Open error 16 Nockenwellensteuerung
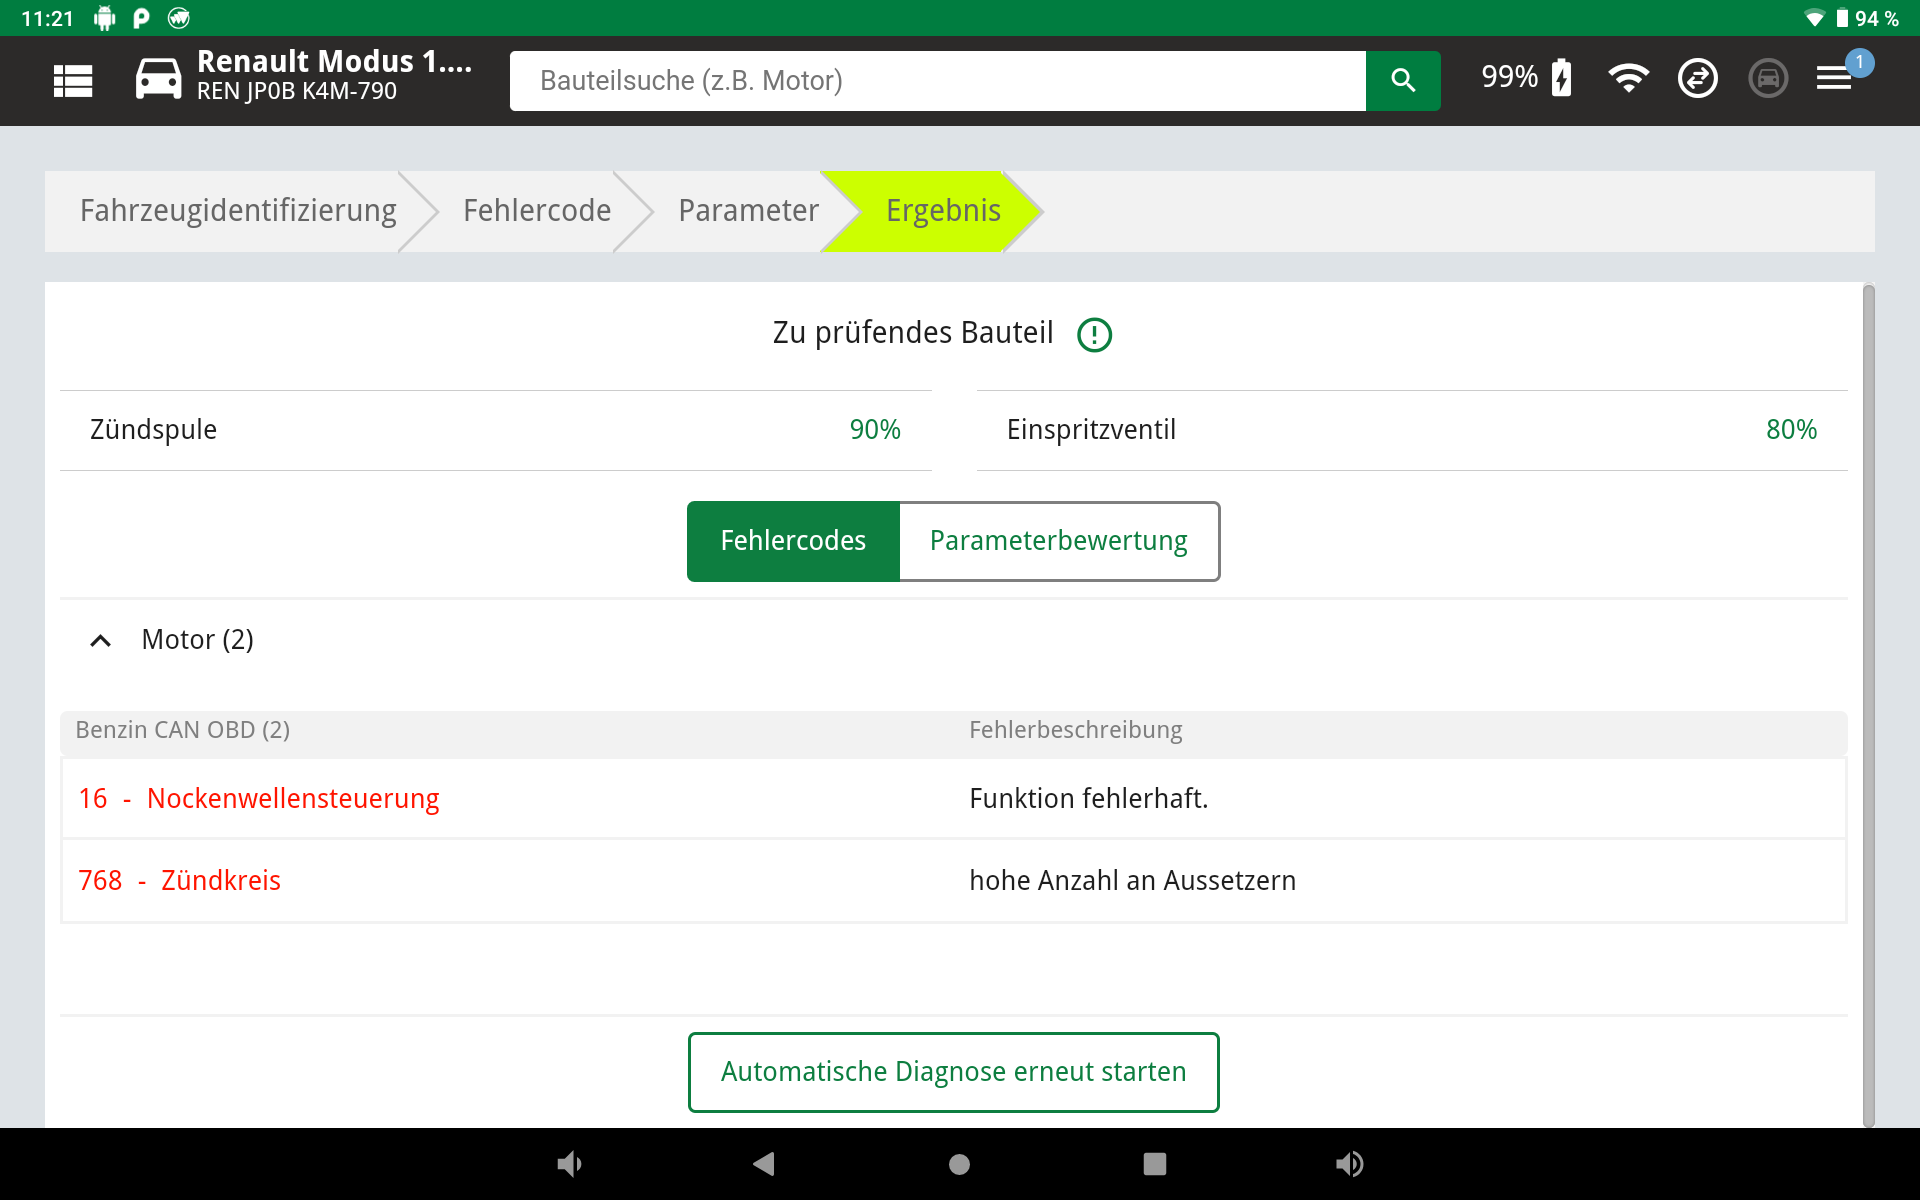The height and width of the screenshot is (1200, 1920). tap(259, 799)
